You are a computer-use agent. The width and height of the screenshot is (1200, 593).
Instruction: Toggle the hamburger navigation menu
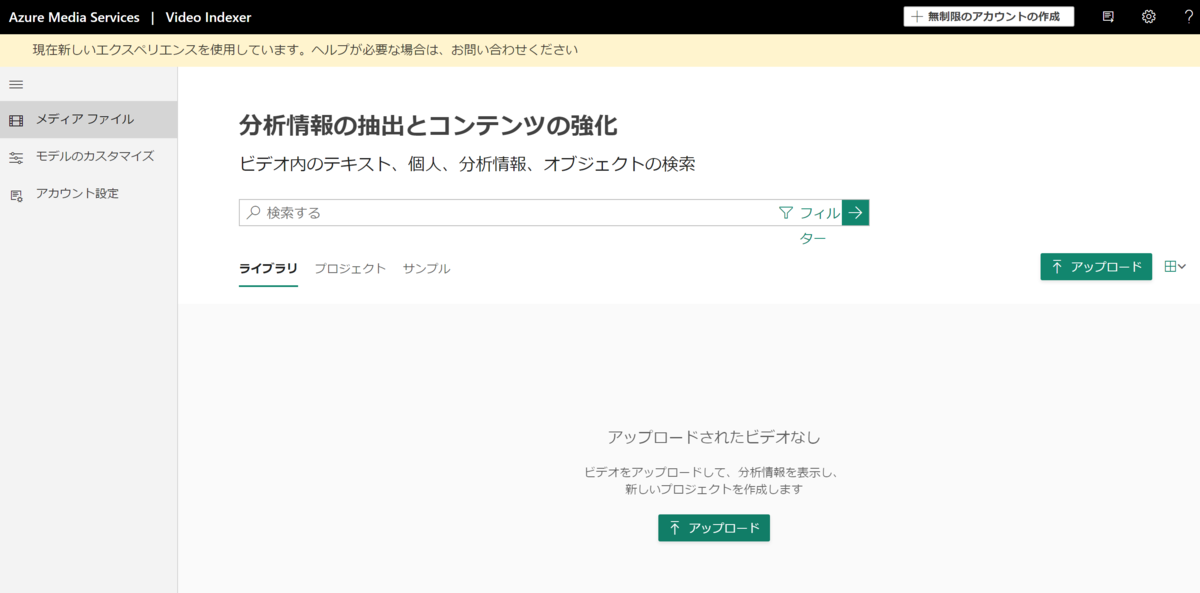coord(16,84)
